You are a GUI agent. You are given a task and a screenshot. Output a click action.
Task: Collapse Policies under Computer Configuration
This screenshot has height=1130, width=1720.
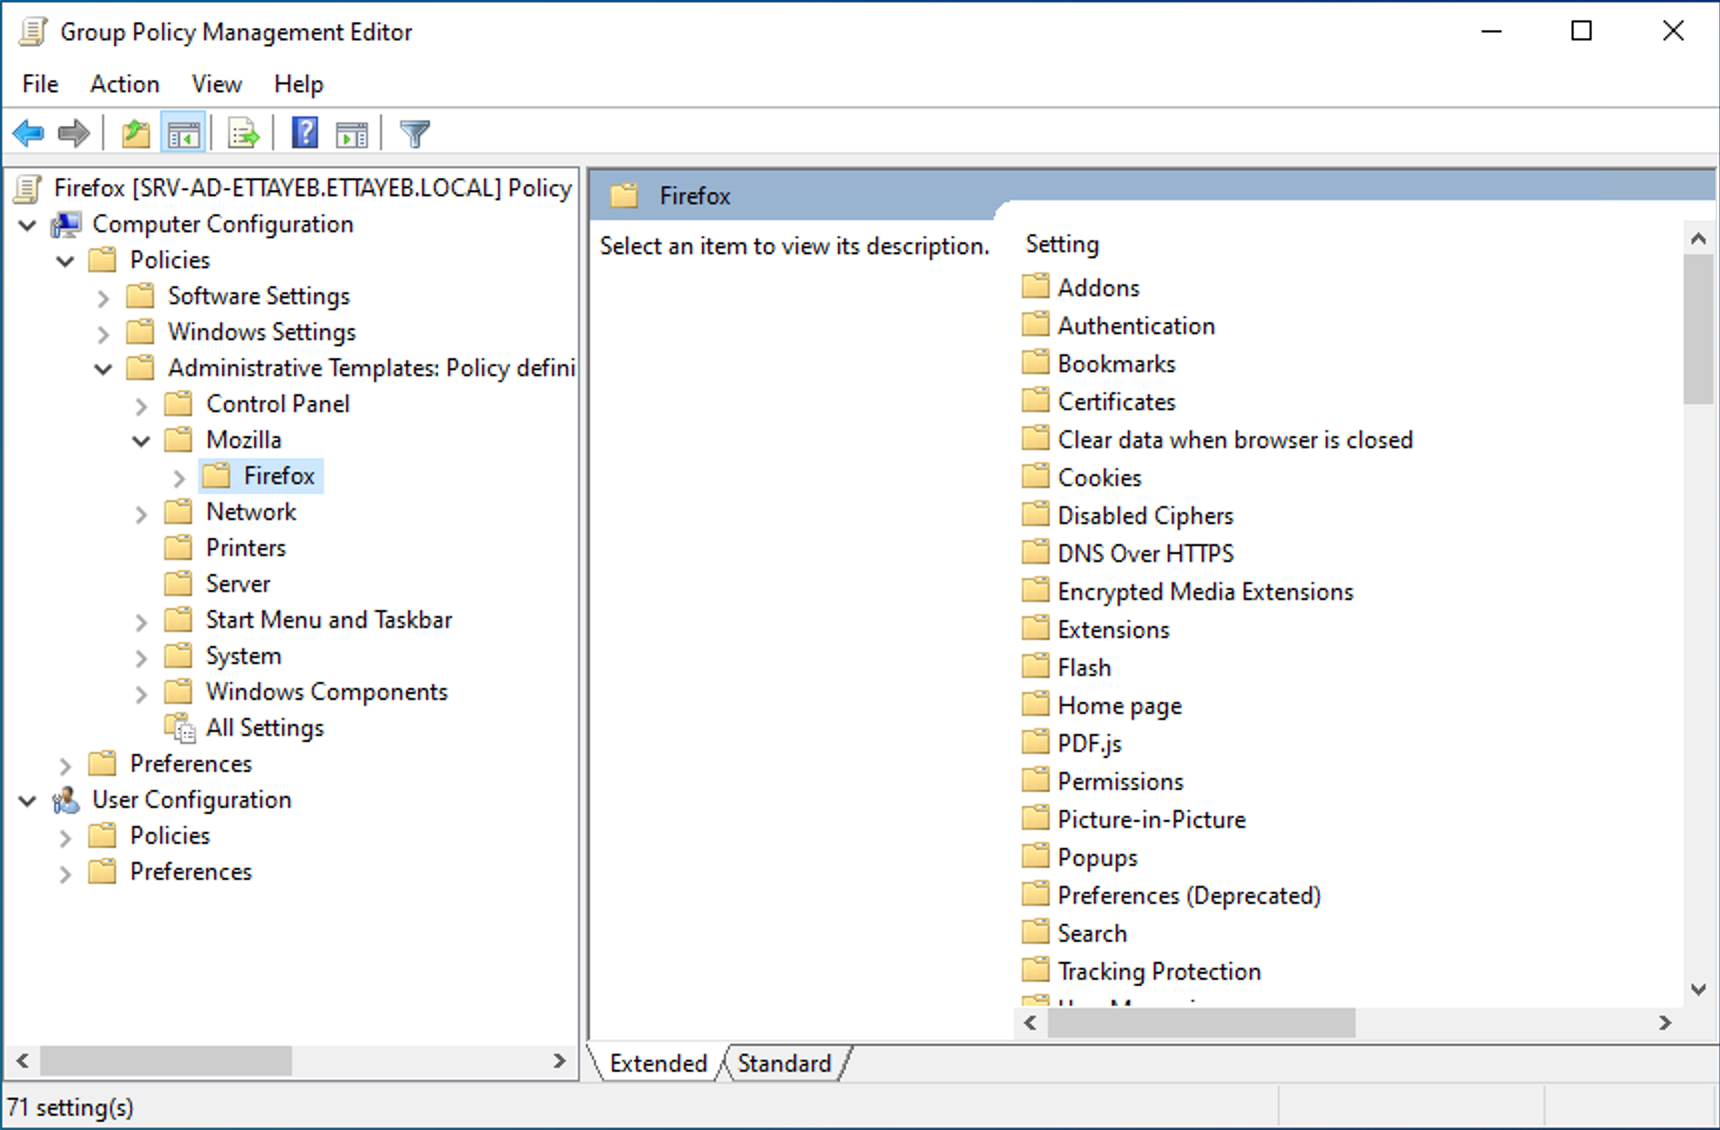click(x=66, y=262)
